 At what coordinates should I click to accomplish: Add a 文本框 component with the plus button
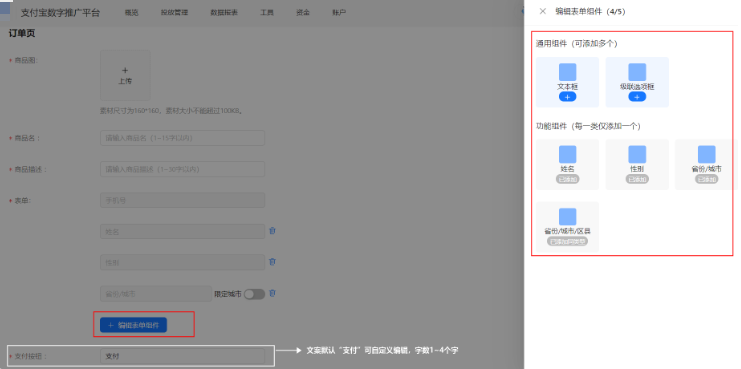[568, 97]
